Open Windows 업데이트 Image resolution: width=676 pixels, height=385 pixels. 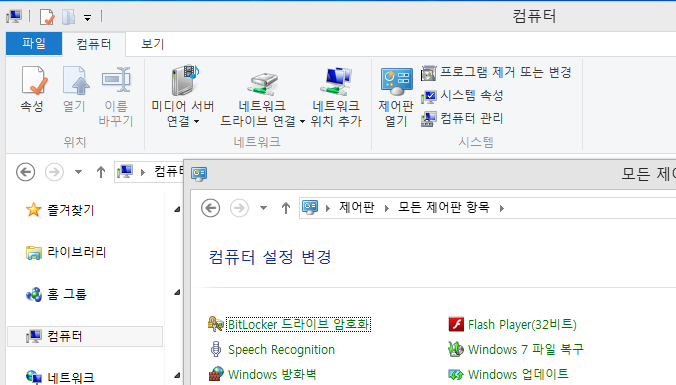pyautogui.click(x=518, y=374)
